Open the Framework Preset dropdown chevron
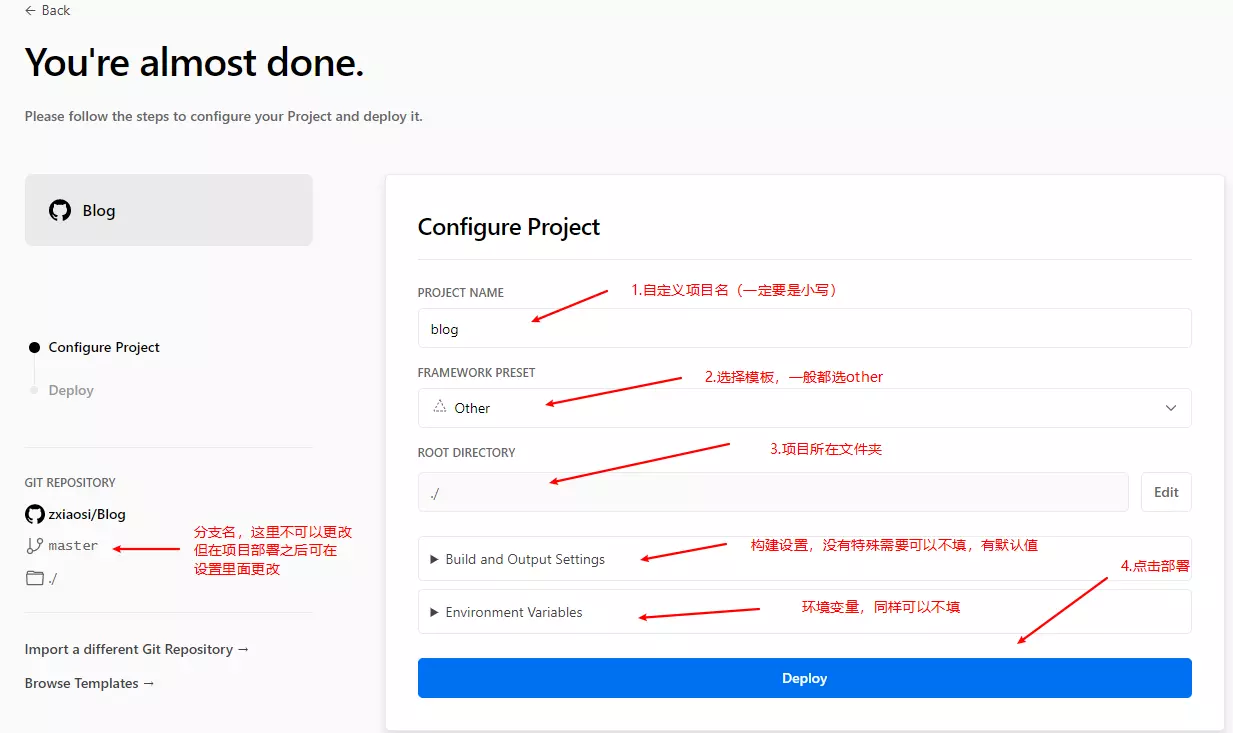Screen dimensions: 1233x733 coord(1171,408)
